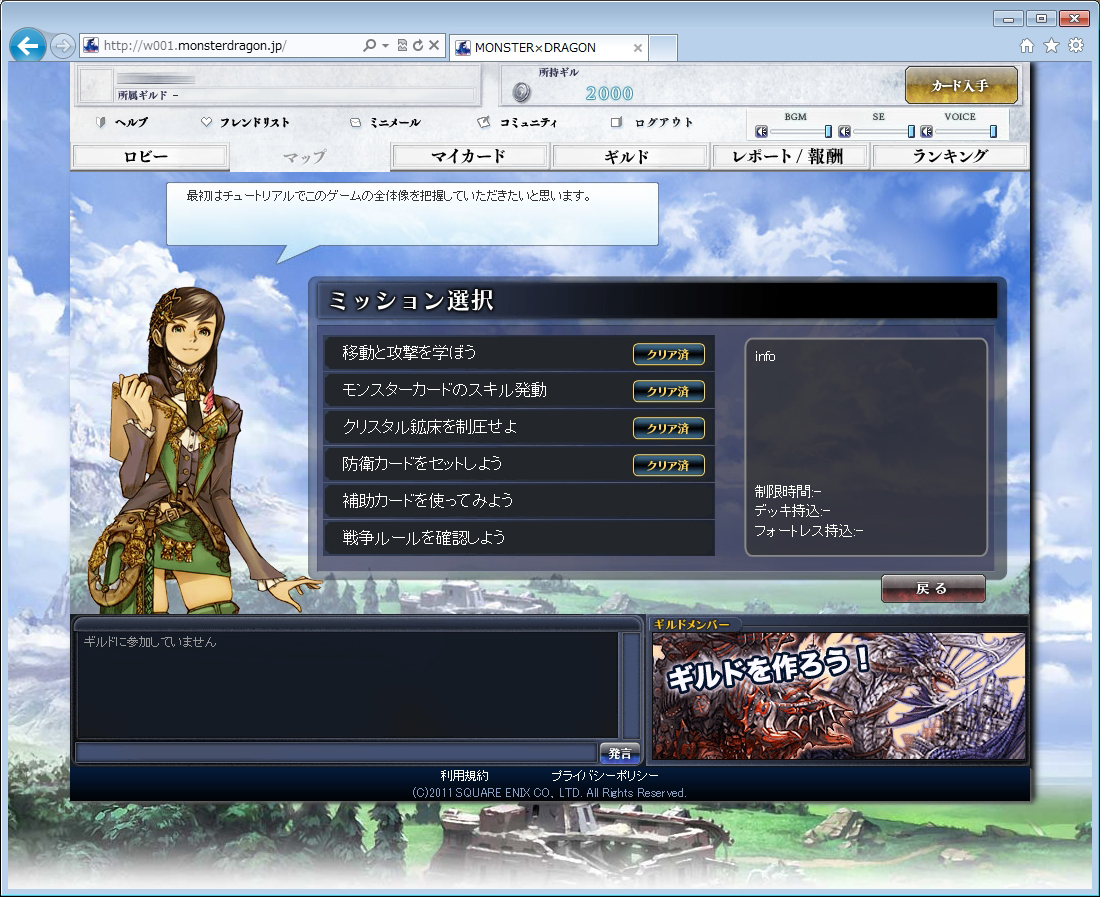Switch to ランキング tab

tap(950, 156)
